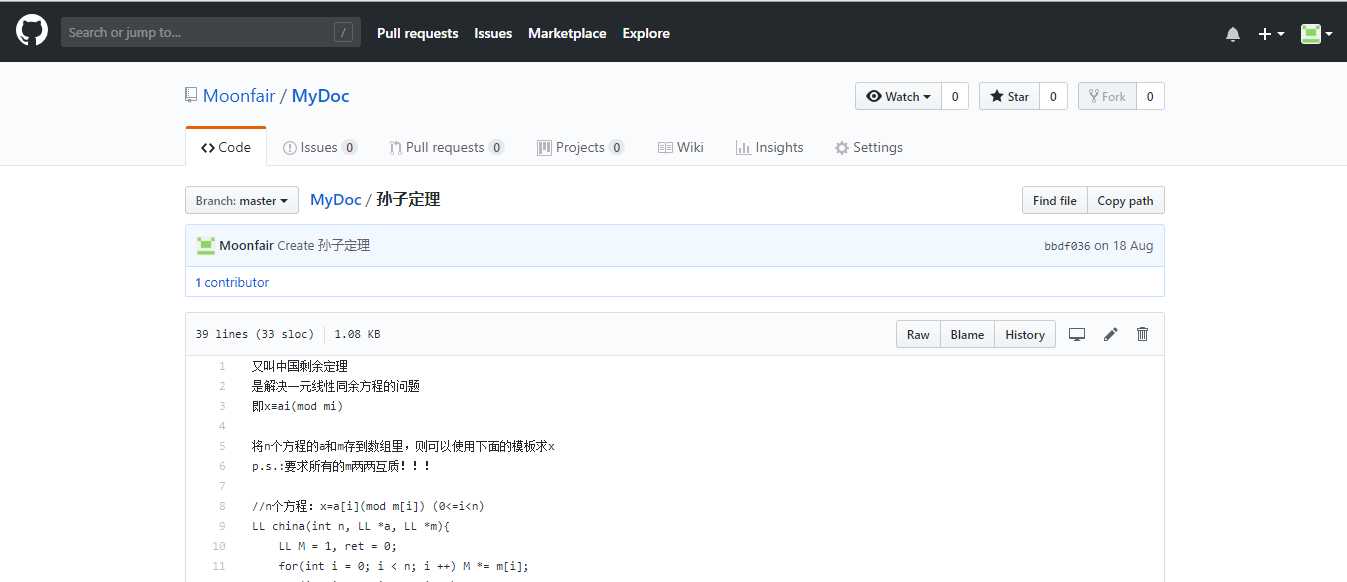The height and width of the screenshot is (582, 1347).
Task: Click the Copy path button
Action: coord(1125,200)
